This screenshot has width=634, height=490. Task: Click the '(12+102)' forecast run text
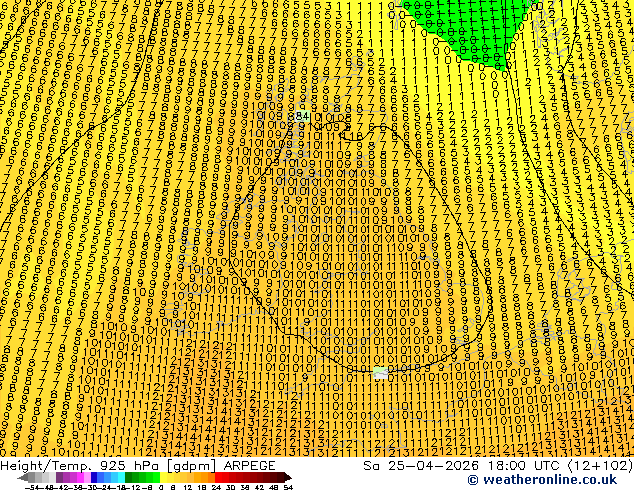[x=600, y=466]
